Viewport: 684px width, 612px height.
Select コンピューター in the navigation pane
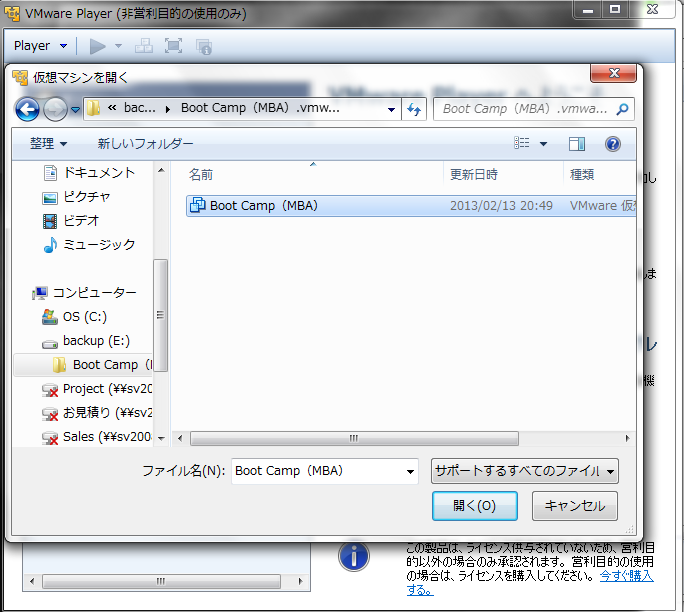point(85,293)
